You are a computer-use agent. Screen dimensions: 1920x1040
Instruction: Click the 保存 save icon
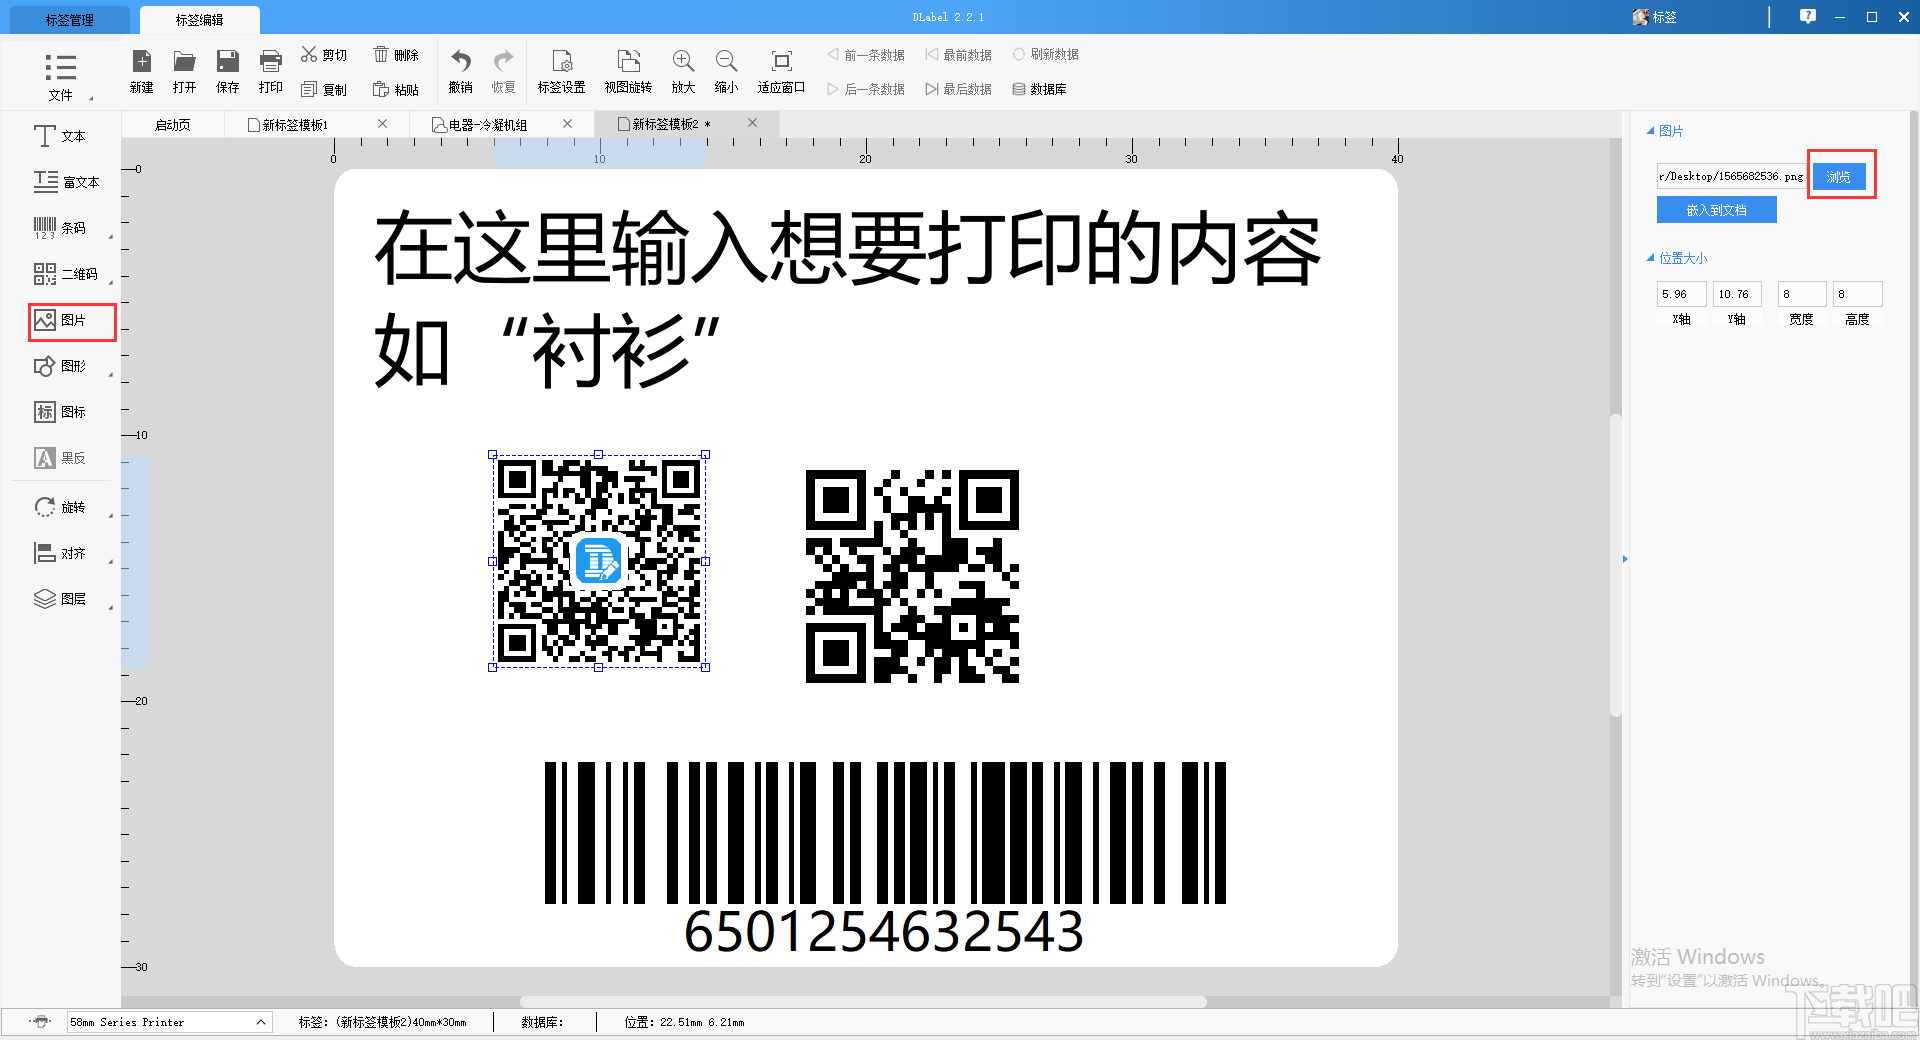[x=227, y=70]
